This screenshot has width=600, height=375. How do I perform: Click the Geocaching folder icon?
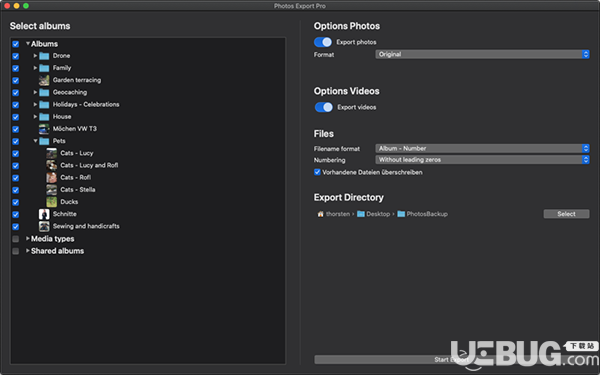pyautogui.click(x=44, y=93)
